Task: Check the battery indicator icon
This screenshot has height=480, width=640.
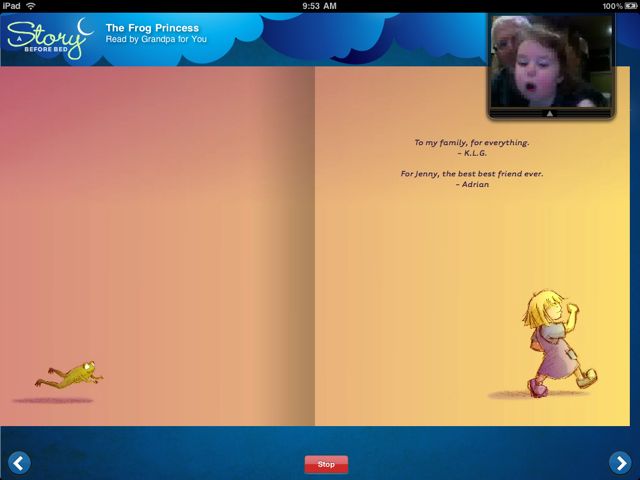Action: [x=631, y=6]
